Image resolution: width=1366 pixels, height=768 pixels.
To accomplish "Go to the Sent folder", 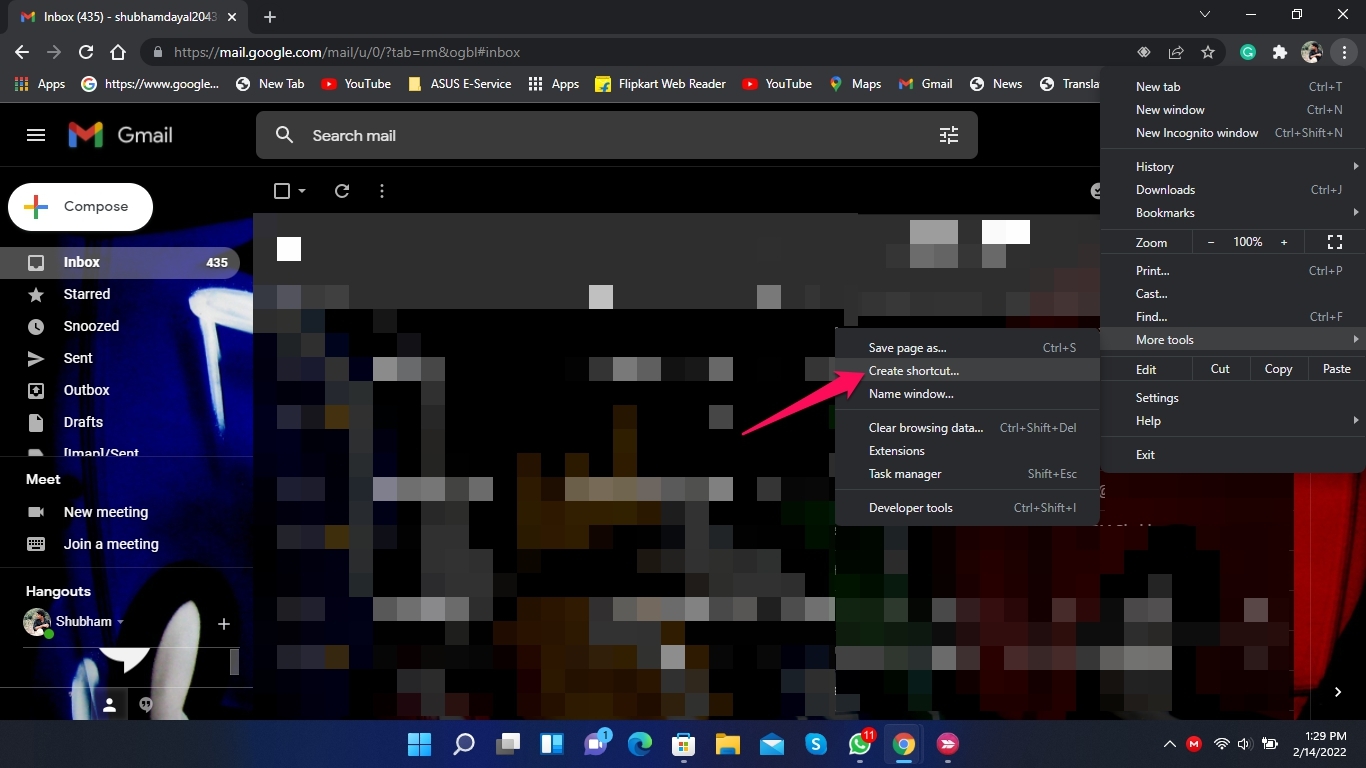I will pos(120,358).
